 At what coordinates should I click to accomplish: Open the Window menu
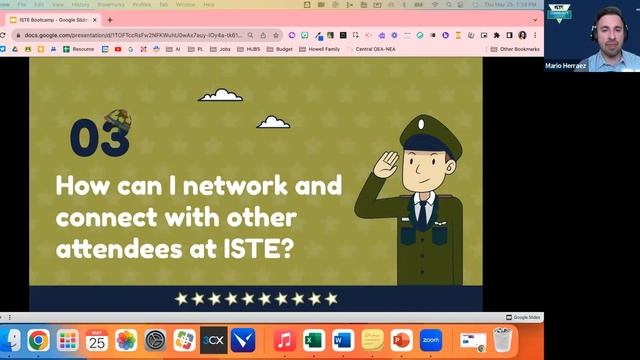pos(185,4)
